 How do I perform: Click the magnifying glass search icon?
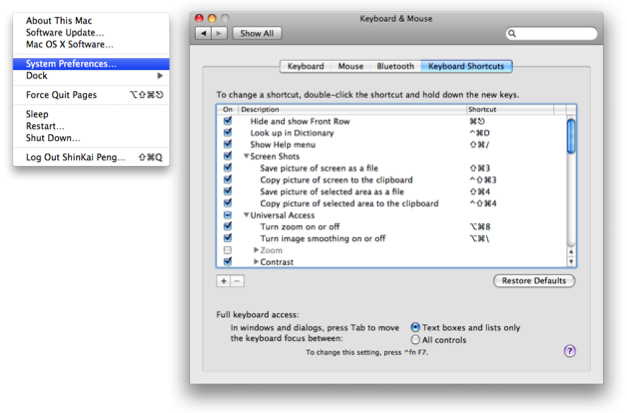512,34
